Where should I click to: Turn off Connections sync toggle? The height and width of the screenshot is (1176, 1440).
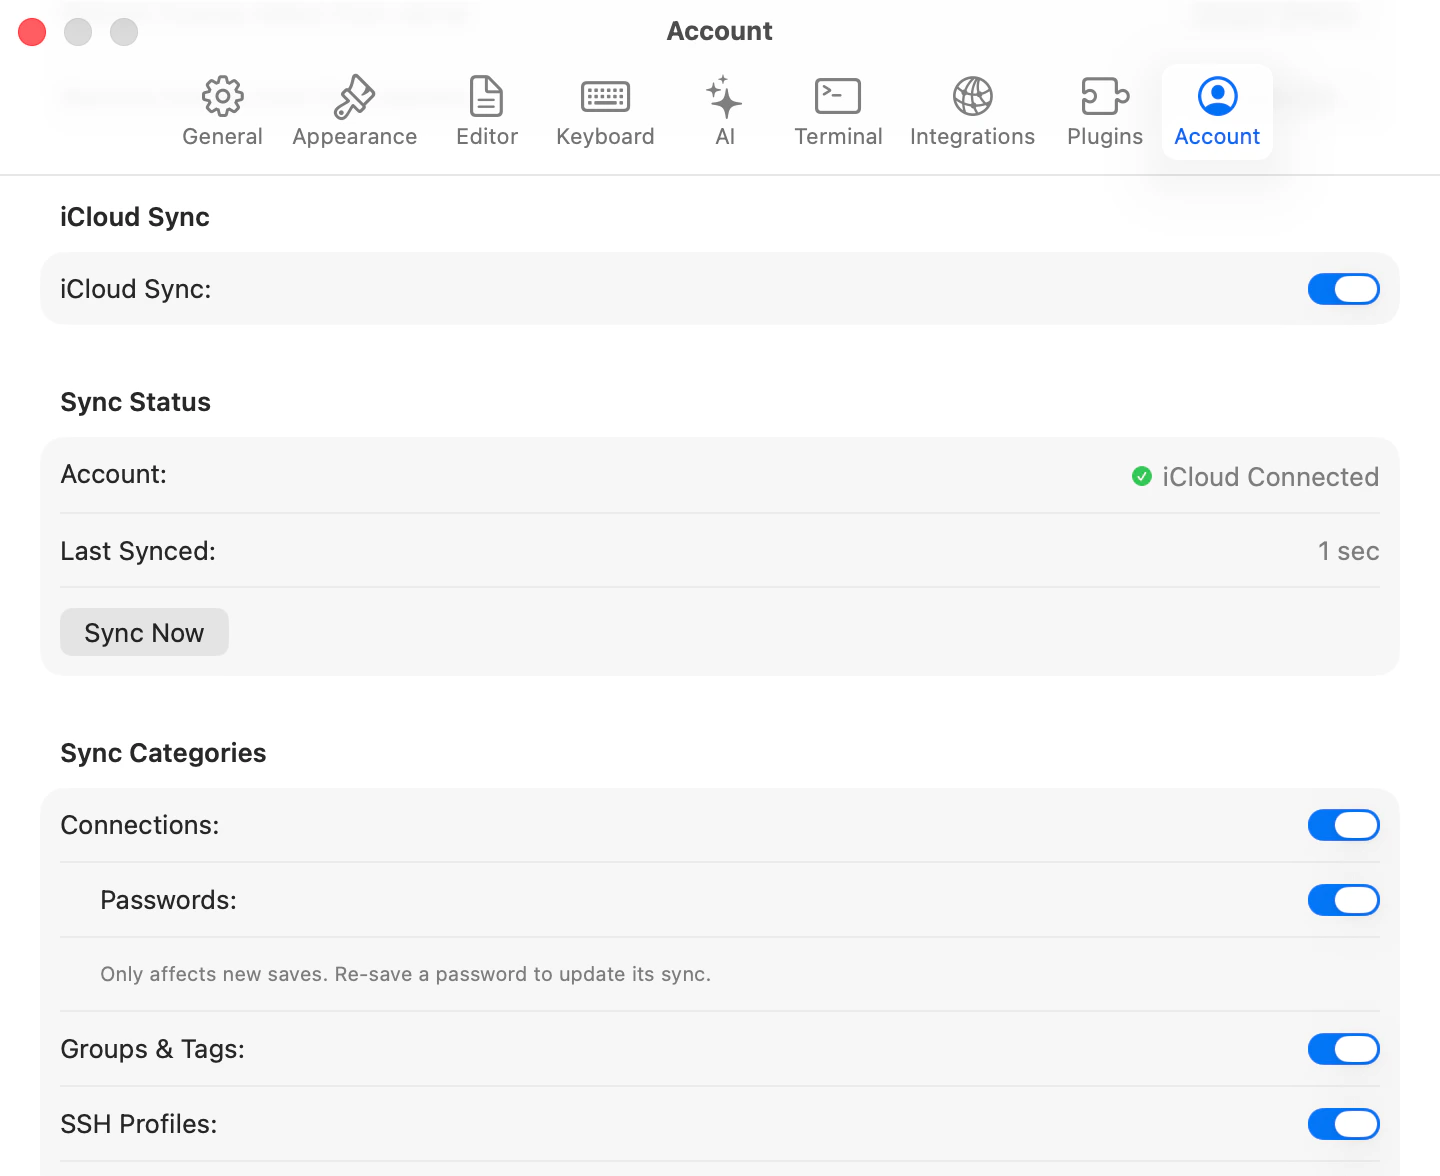pos(1344,825)
